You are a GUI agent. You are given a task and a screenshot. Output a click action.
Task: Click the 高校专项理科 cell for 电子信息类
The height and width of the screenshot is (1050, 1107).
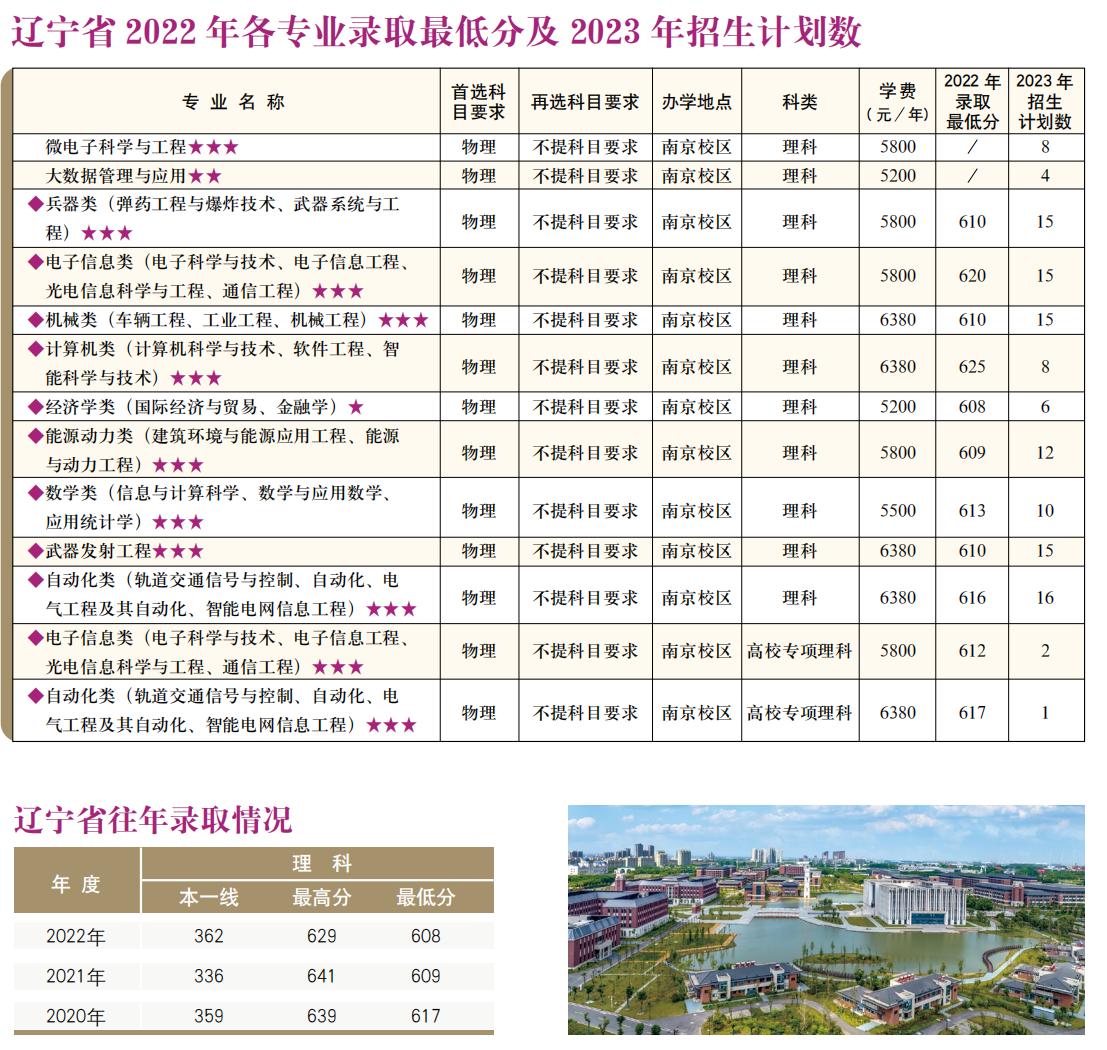(800, 651)
